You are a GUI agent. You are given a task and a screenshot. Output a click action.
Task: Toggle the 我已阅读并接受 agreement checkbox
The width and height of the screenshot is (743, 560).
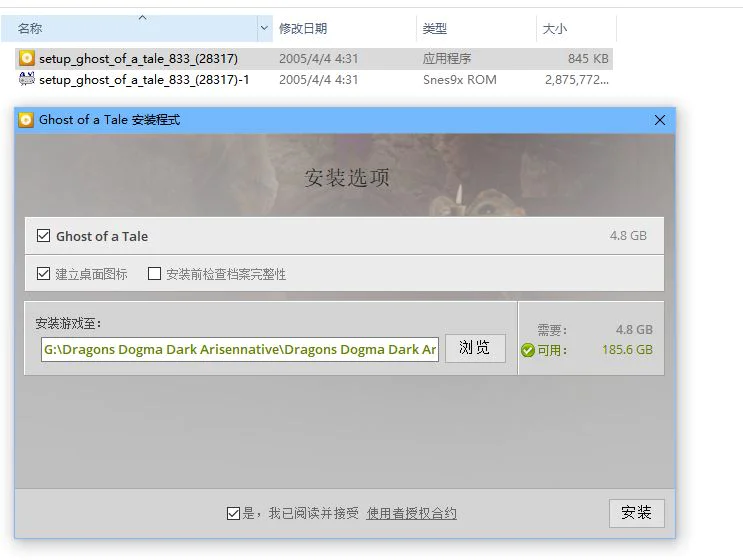tap(233, 513)
